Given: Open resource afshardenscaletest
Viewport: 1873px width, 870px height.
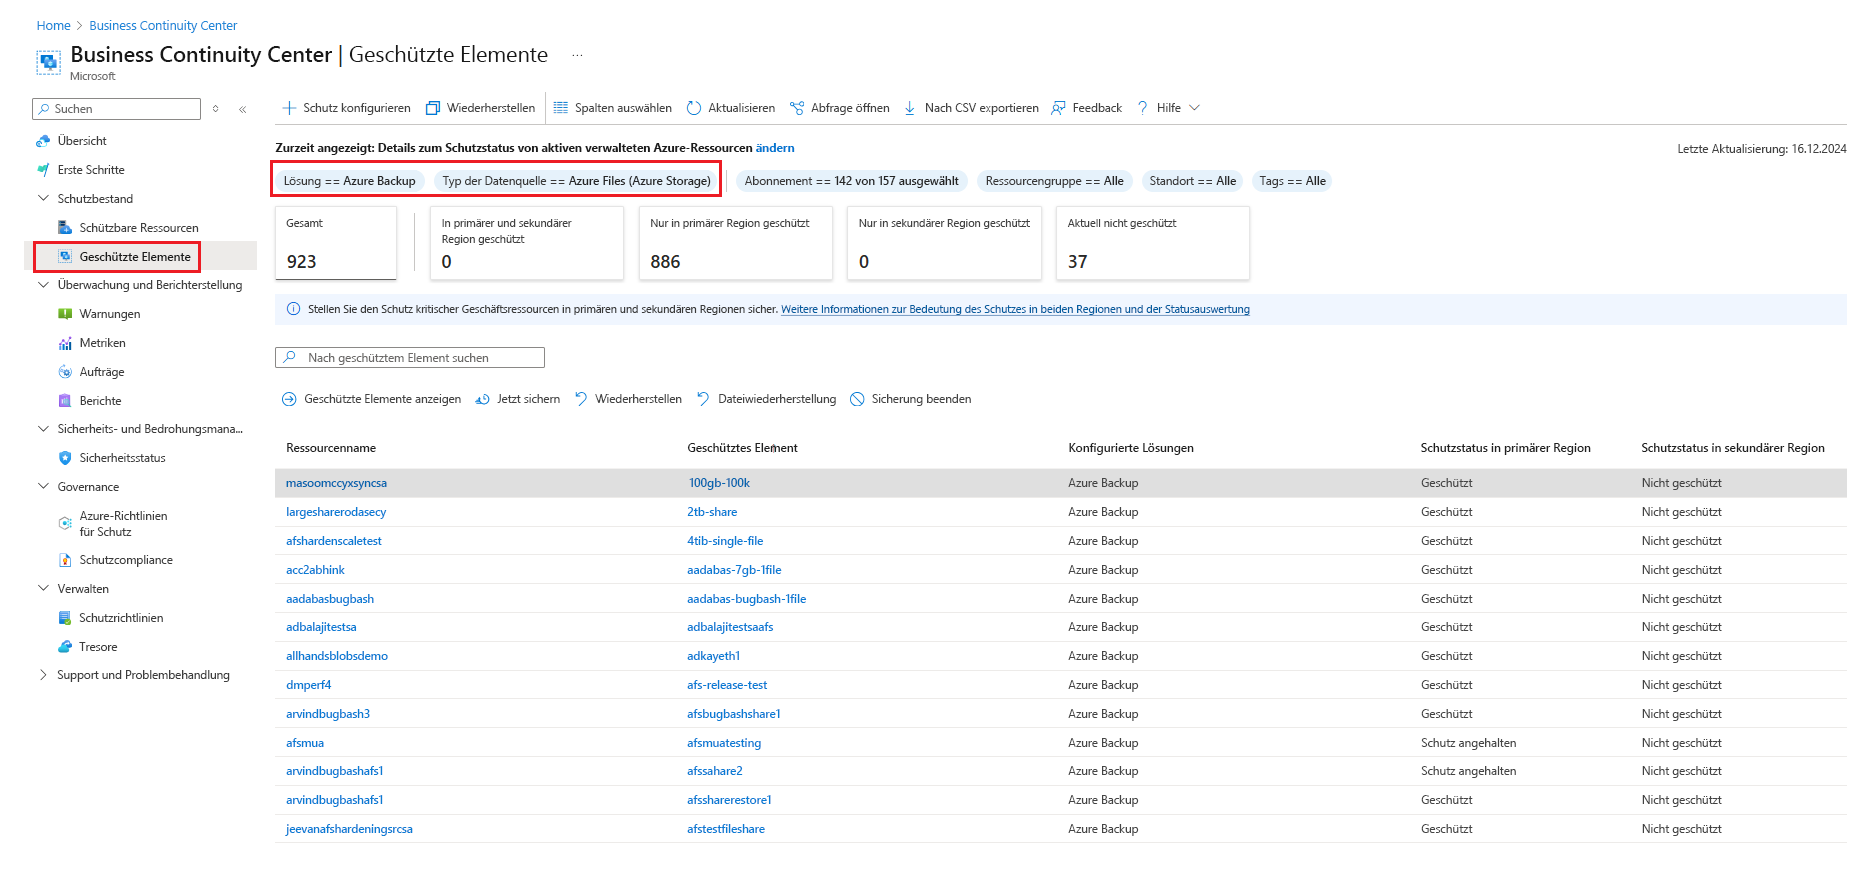Looking at the screenshot, I should (x=334, y=541).
